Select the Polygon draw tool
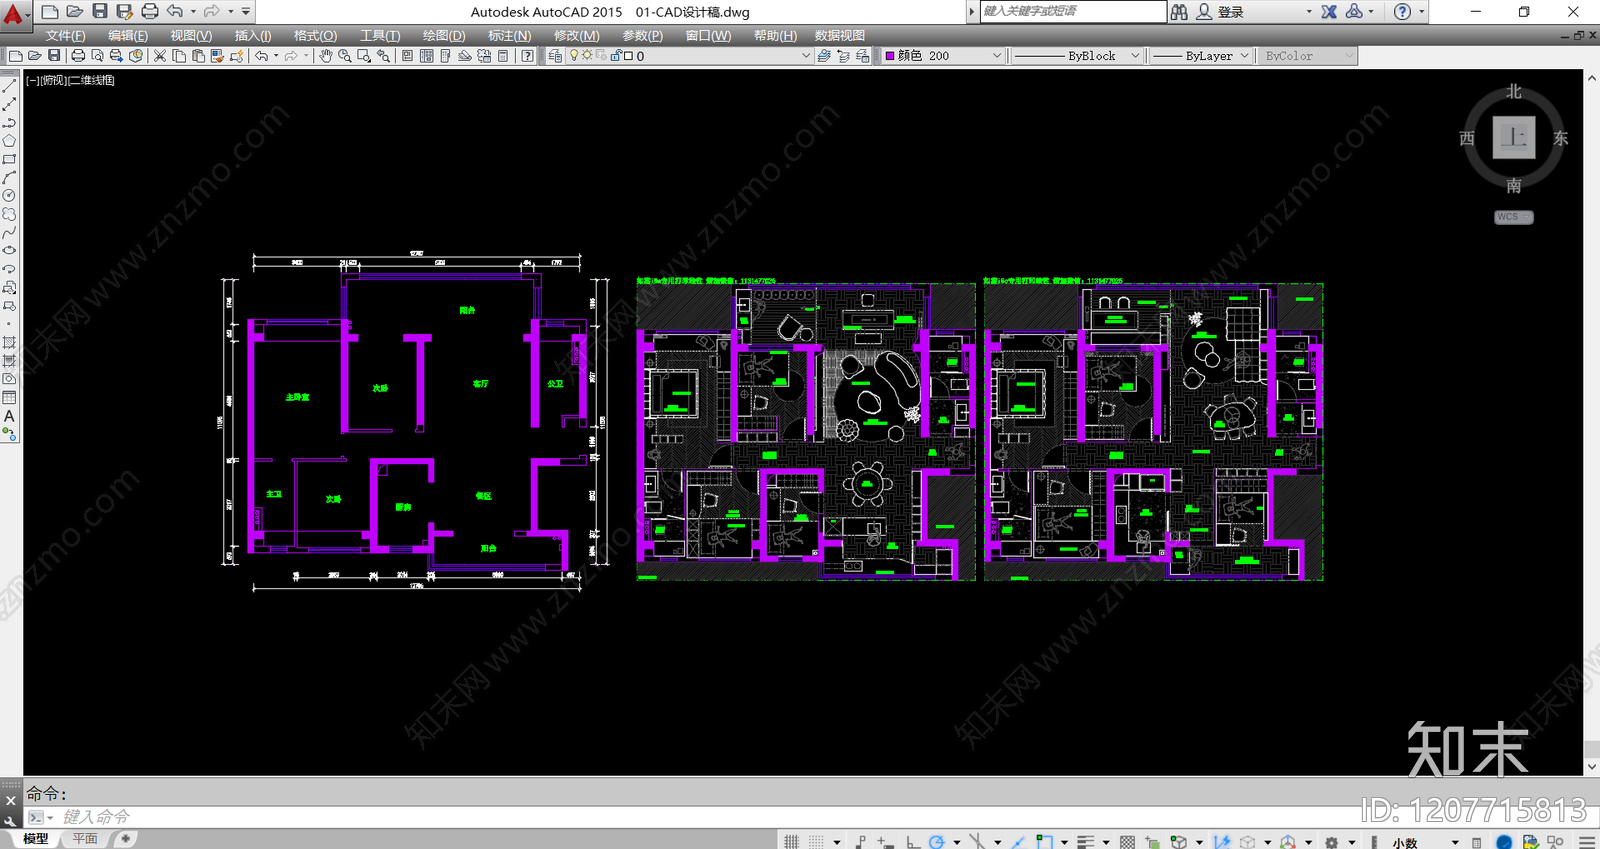Viewport: 1600px width, 849px height. pyautogui.click(x=9, y=141)
